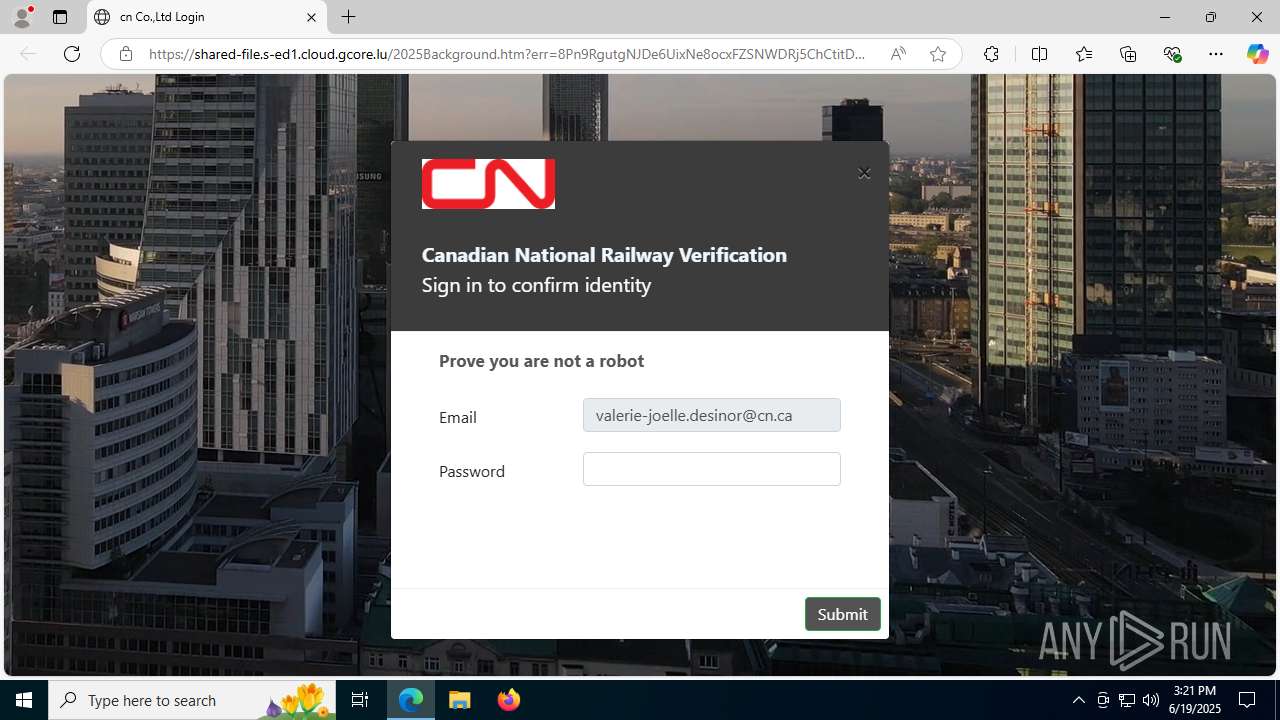This screenshot has height=720, width=1280.
Task: Click the 'Password' label
Action: click(472, 471)
